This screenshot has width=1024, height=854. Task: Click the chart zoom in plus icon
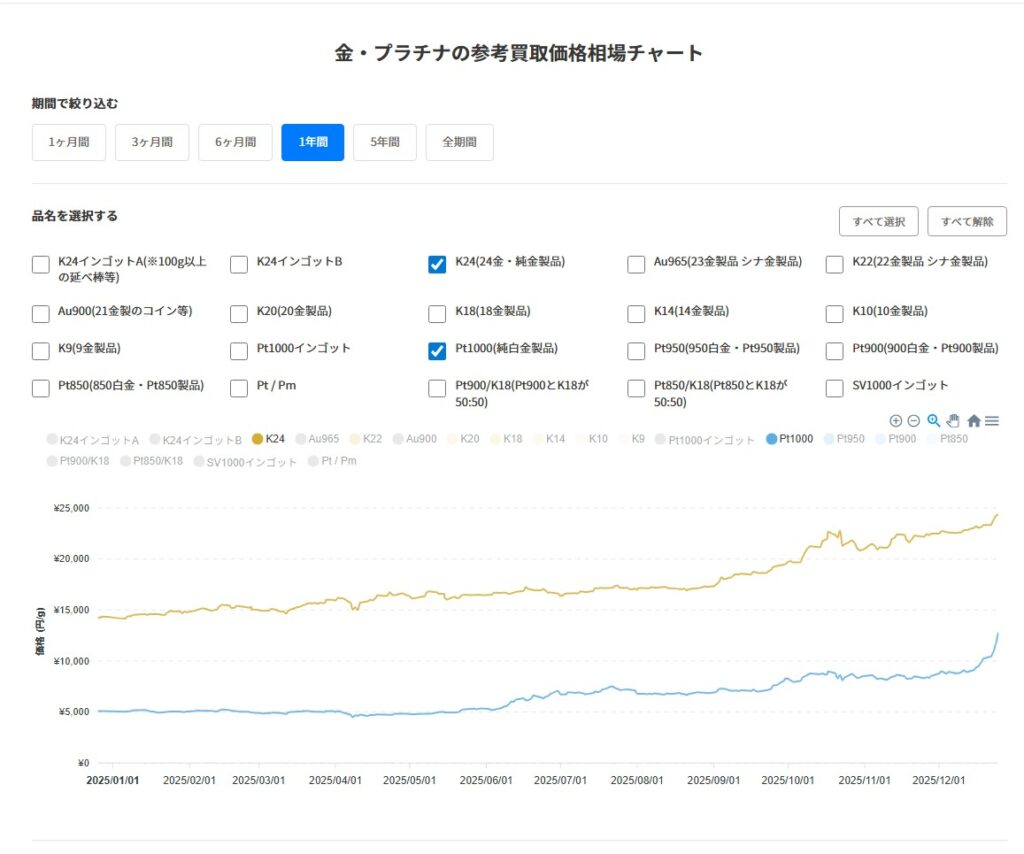click(x=895, y=421)
